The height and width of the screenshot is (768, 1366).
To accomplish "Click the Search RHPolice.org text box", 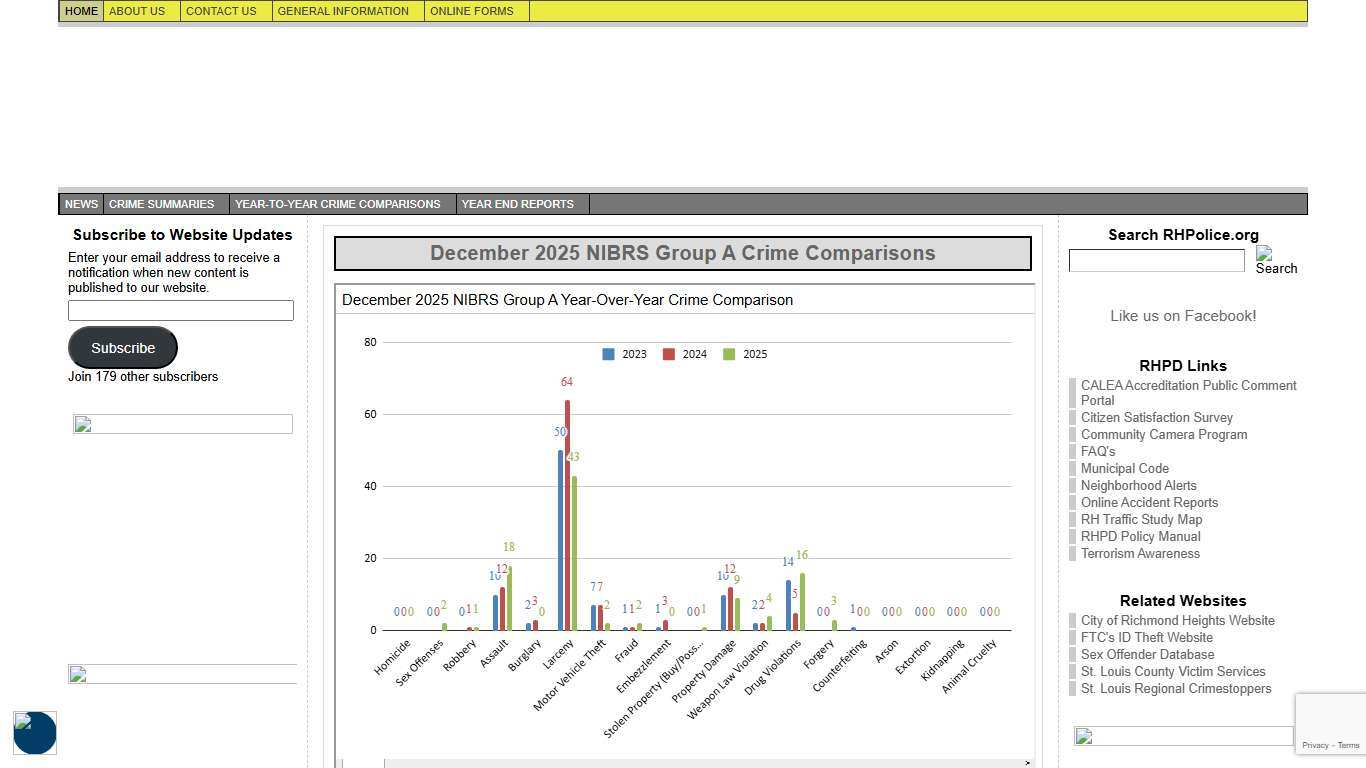I will coord(1156,261).
